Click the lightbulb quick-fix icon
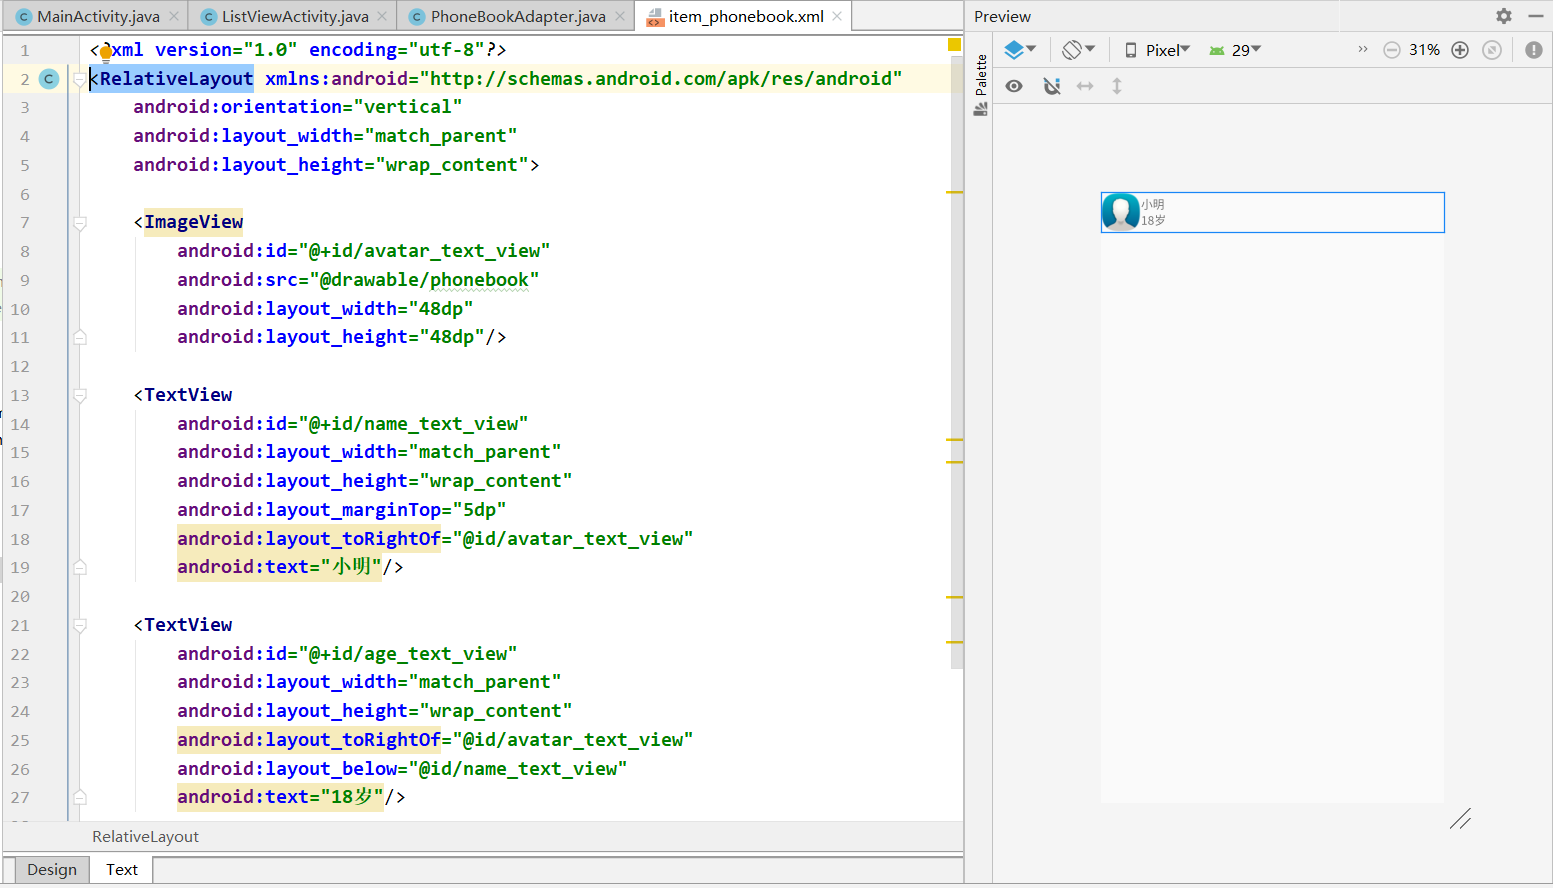The image size is (1553, 888). 105,54
